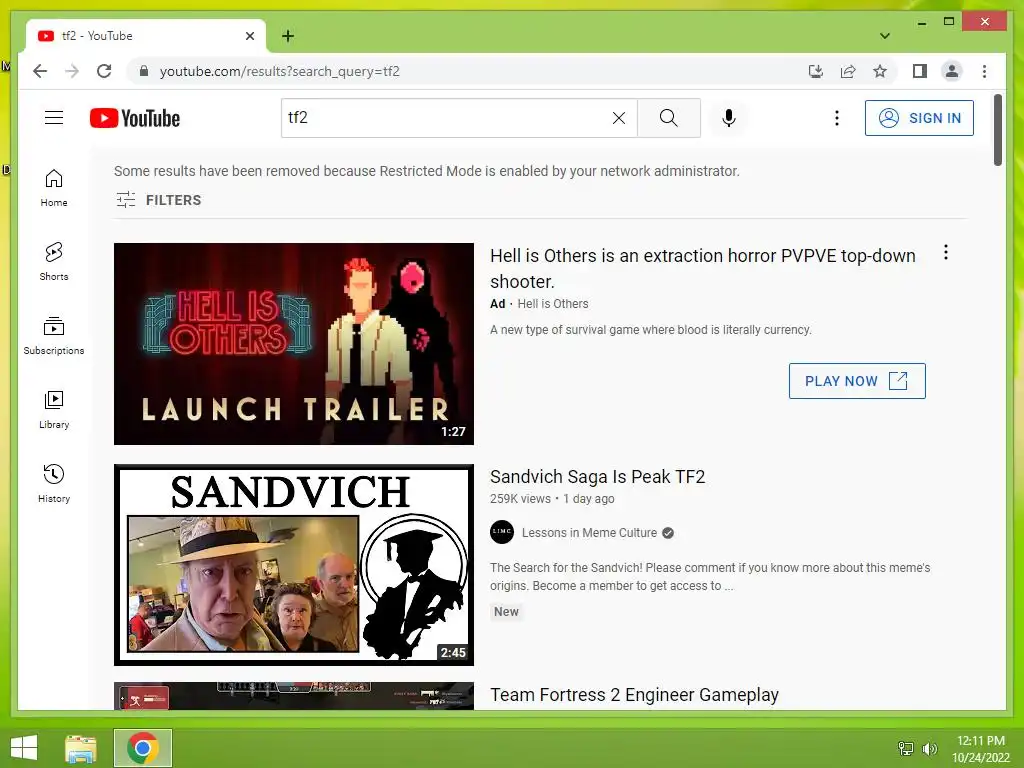Click the 259K views text
The image size is (1024, 768).
point(520,499)
